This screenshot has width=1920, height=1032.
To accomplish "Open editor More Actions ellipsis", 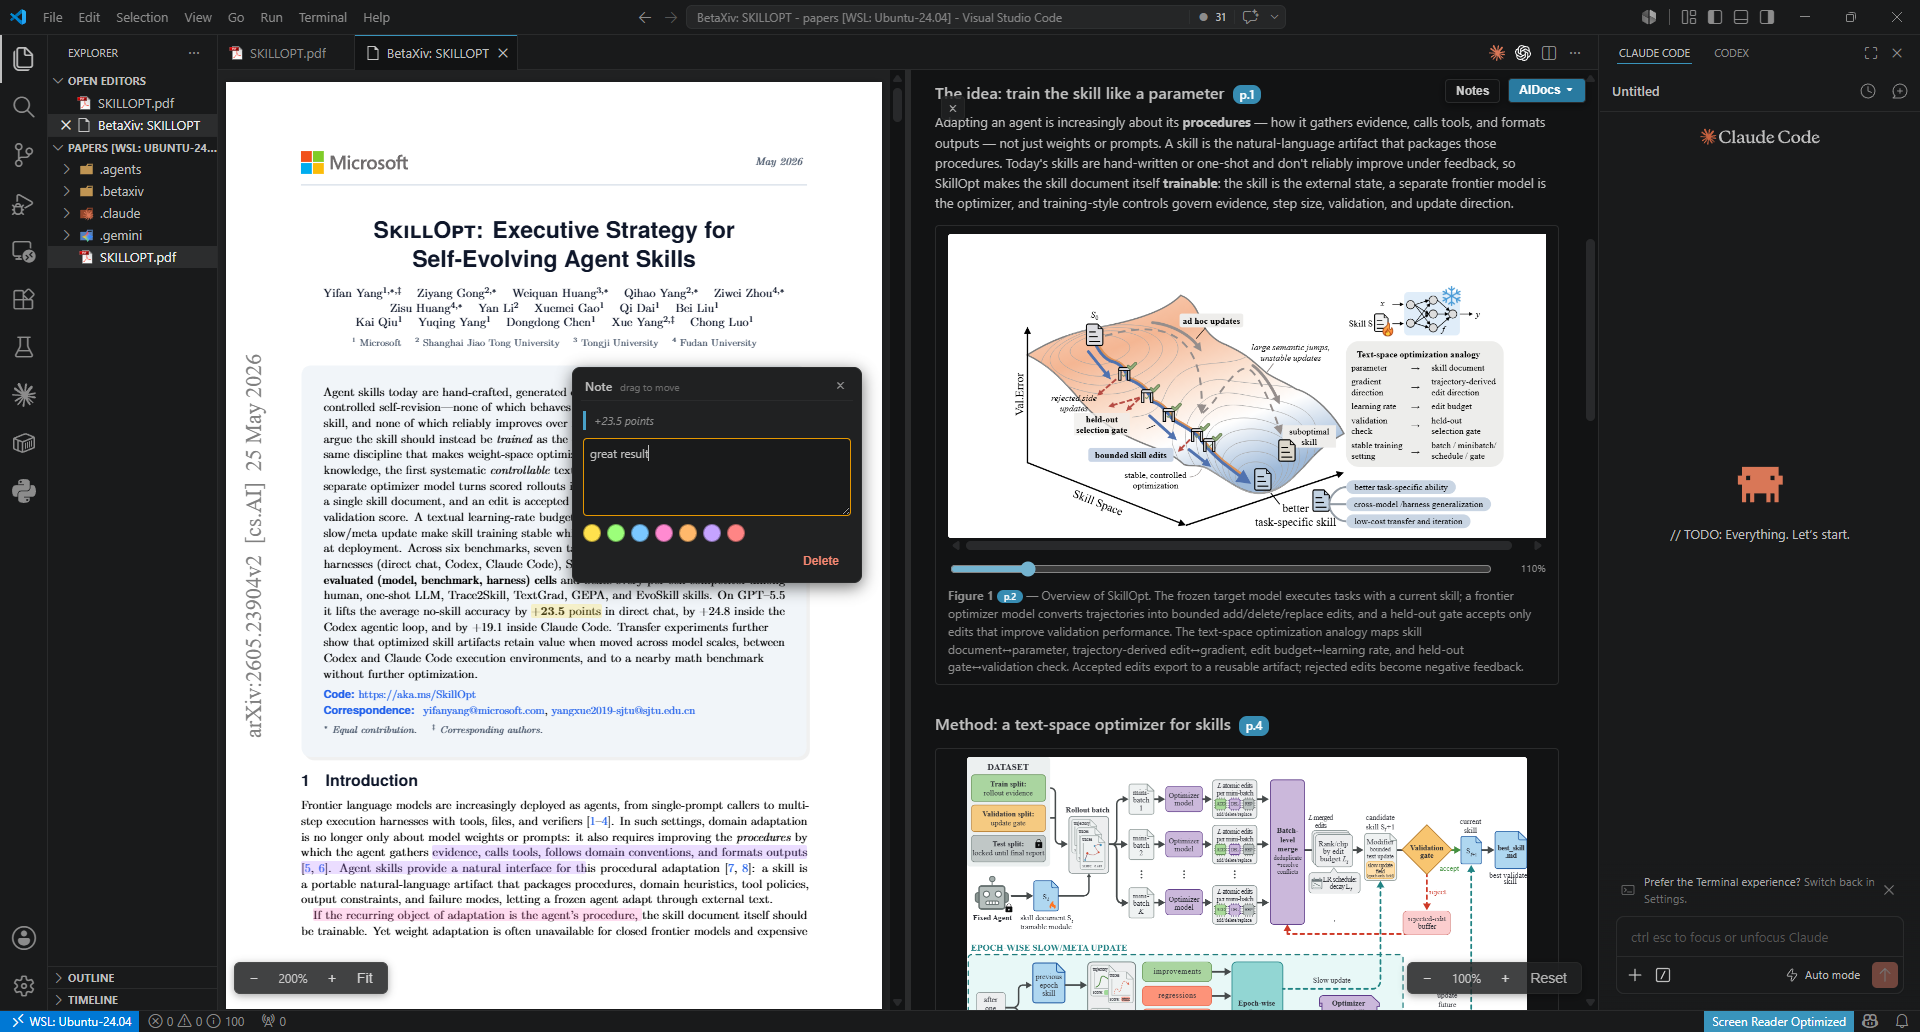I will 1575,53.
